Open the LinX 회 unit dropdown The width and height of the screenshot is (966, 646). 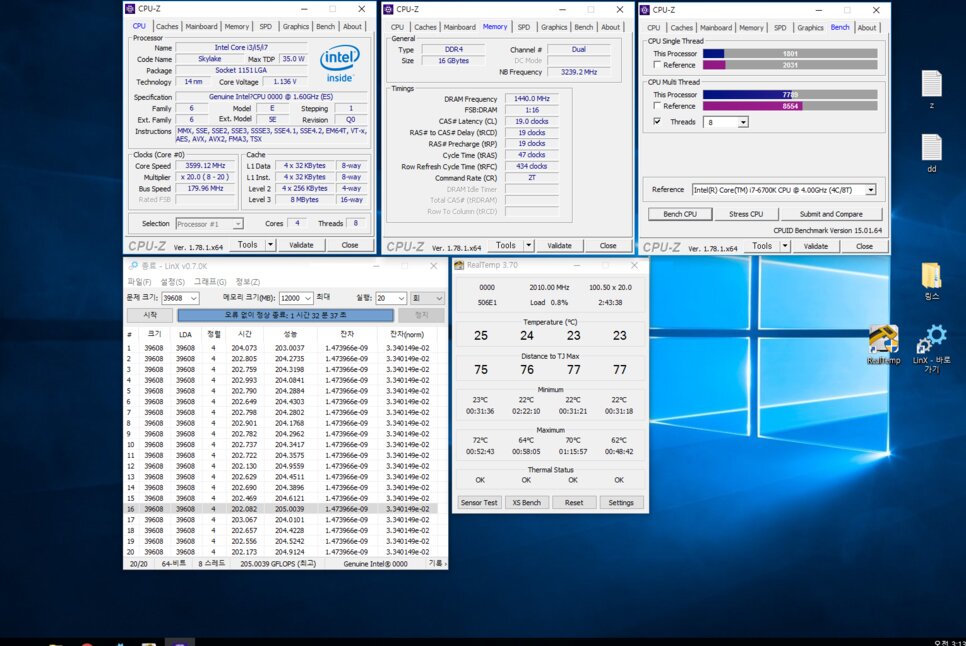click(x=427, y=298)
